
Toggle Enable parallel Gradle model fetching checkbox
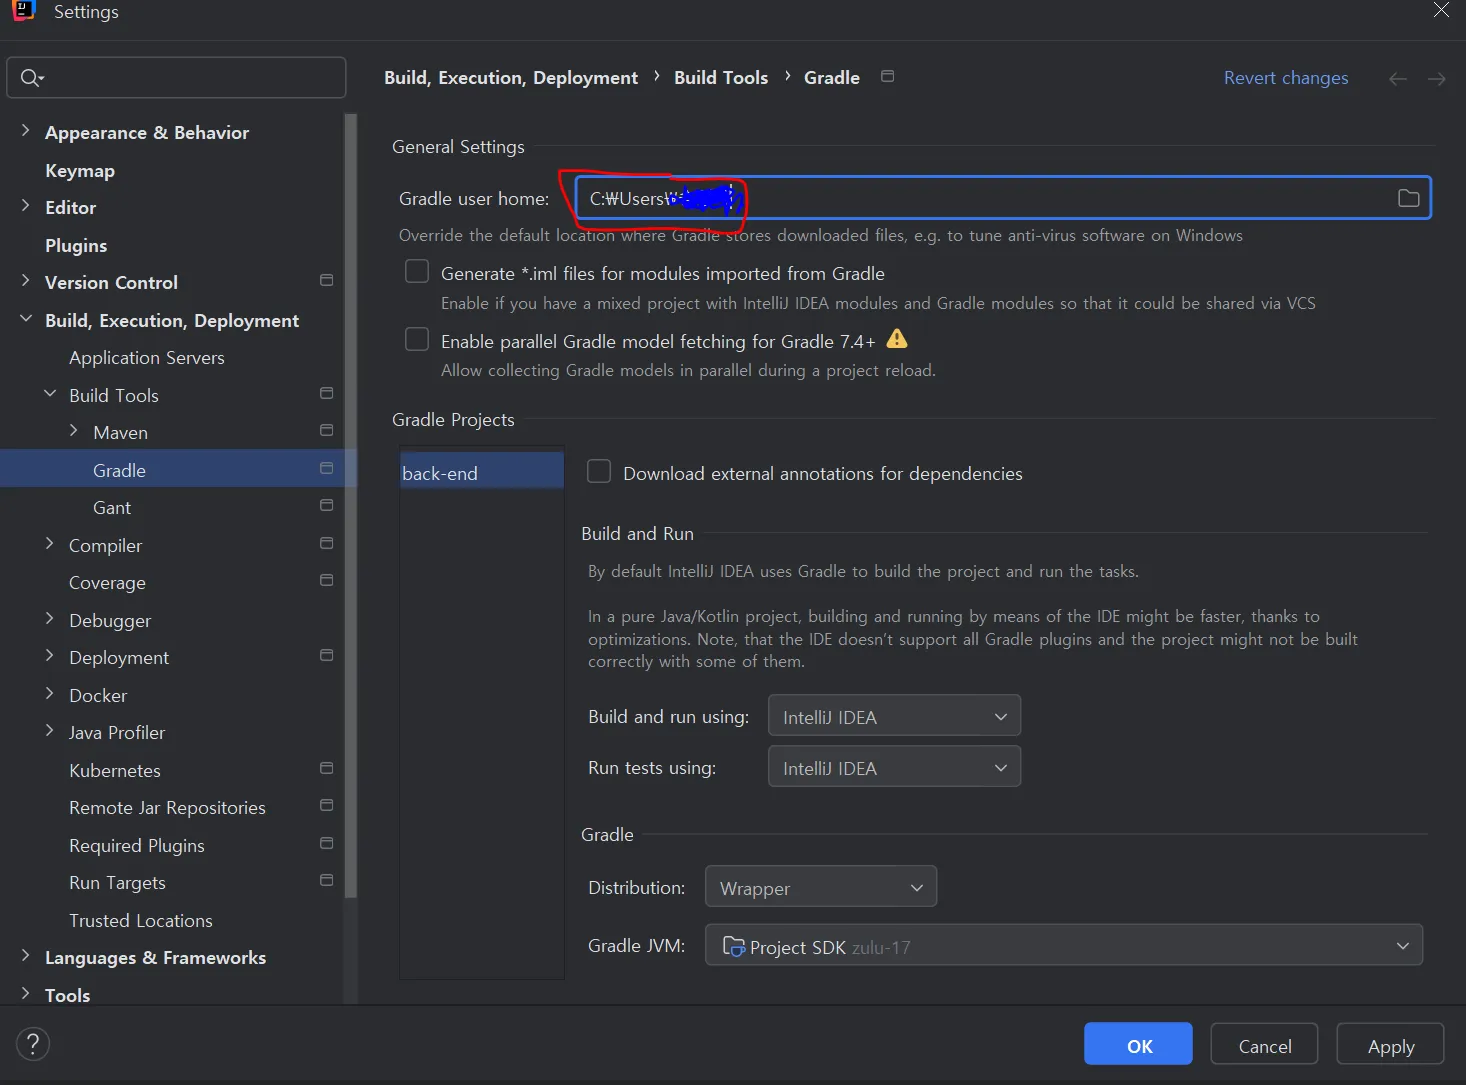(417, 340)
